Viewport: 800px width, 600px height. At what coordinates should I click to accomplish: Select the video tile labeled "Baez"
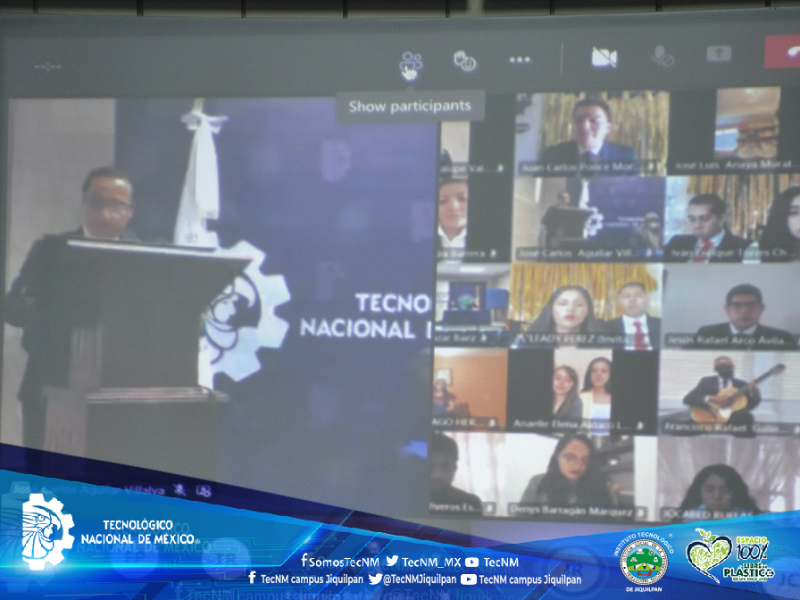point(472,305)
